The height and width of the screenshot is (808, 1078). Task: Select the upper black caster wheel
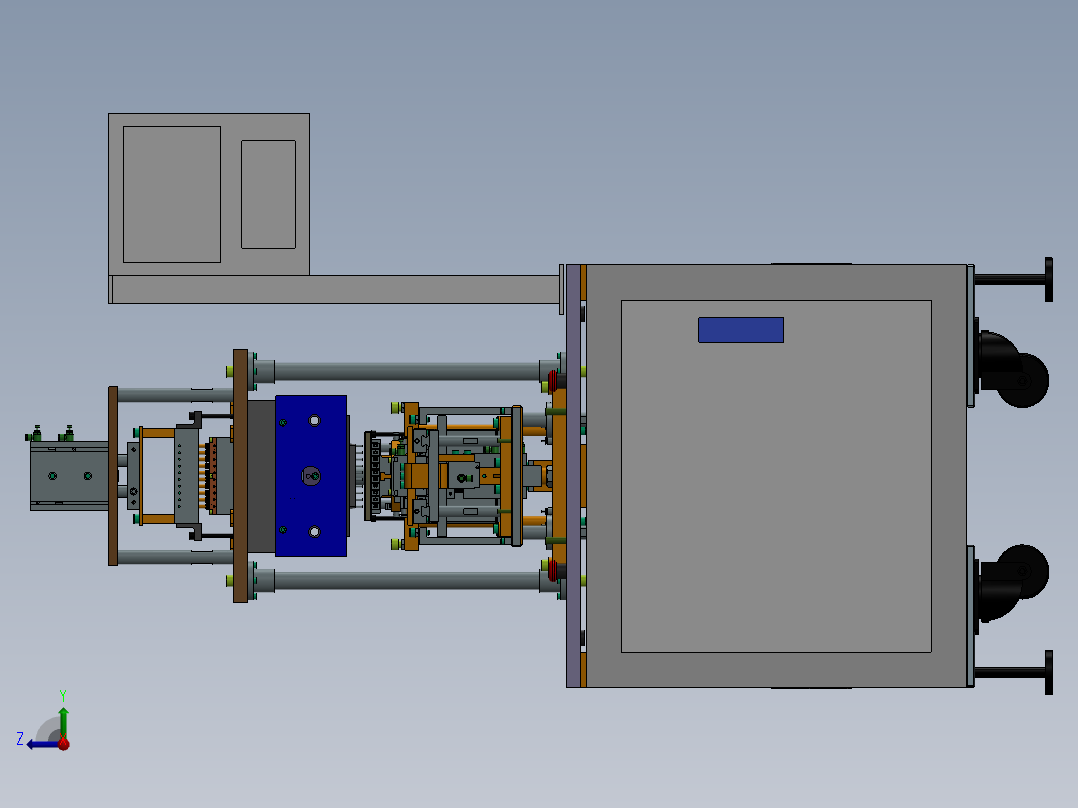[1022, 380]
